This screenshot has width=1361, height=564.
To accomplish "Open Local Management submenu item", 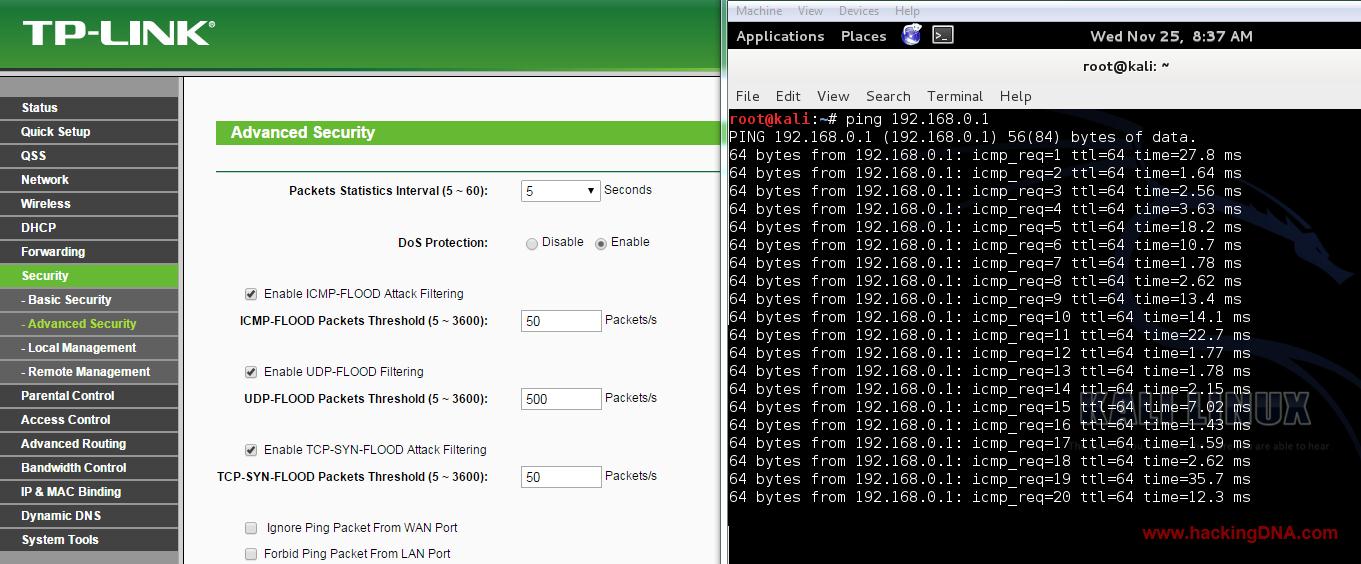I will tap(89, 348).
